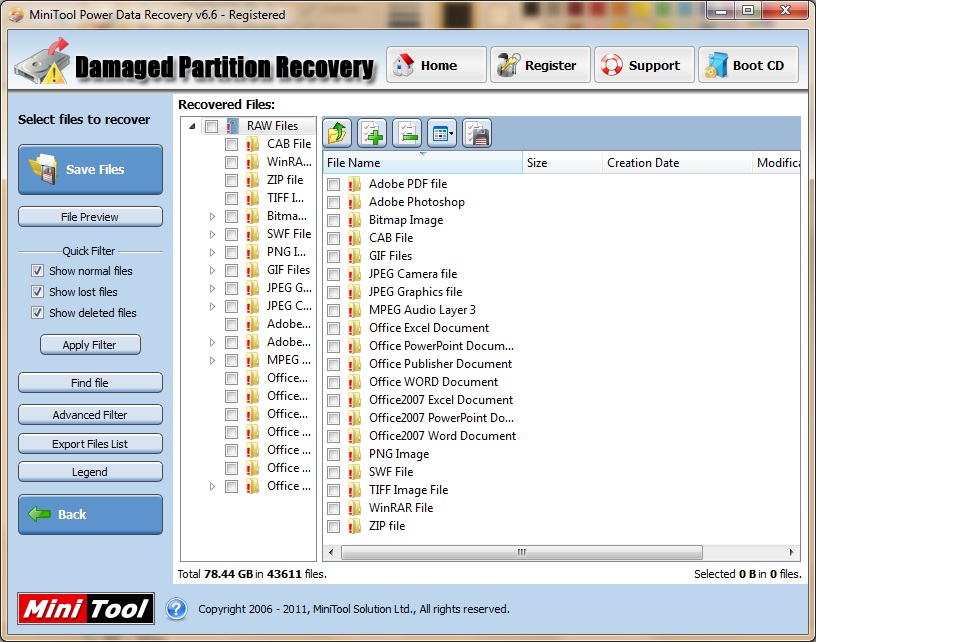Viewport: 960px width, 642px height.
Task: Click the folder icon beside Office2007 Excel Document
Action: pyautogui.click(x=354, y=400)
